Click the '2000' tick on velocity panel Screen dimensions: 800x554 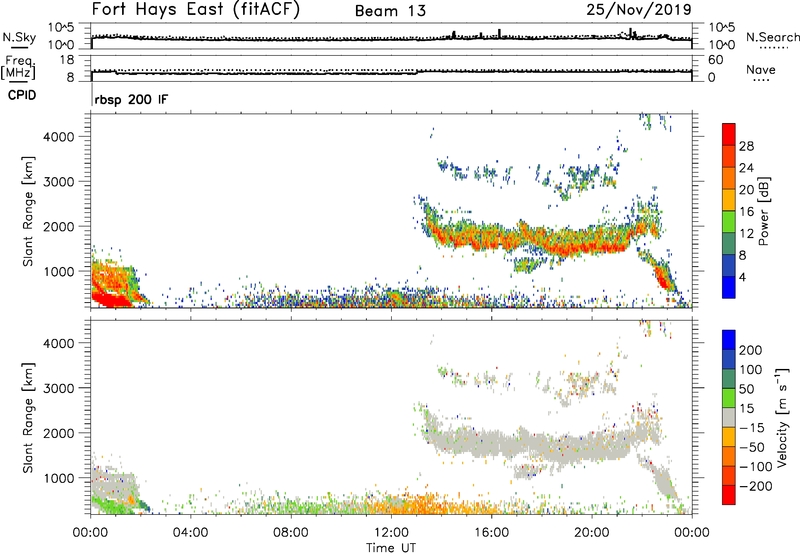(58, 433)
